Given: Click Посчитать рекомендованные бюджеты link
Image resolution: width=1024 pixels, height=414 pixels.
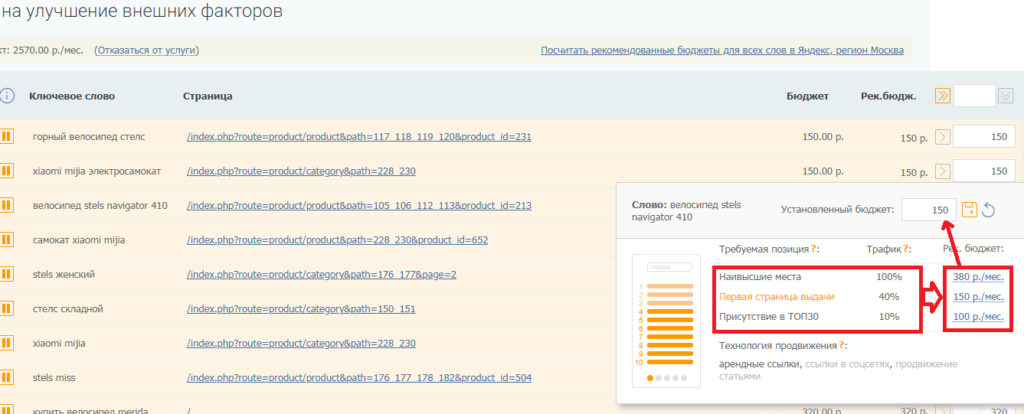Looking at the screenshot, I should click(x=722, y=50).
